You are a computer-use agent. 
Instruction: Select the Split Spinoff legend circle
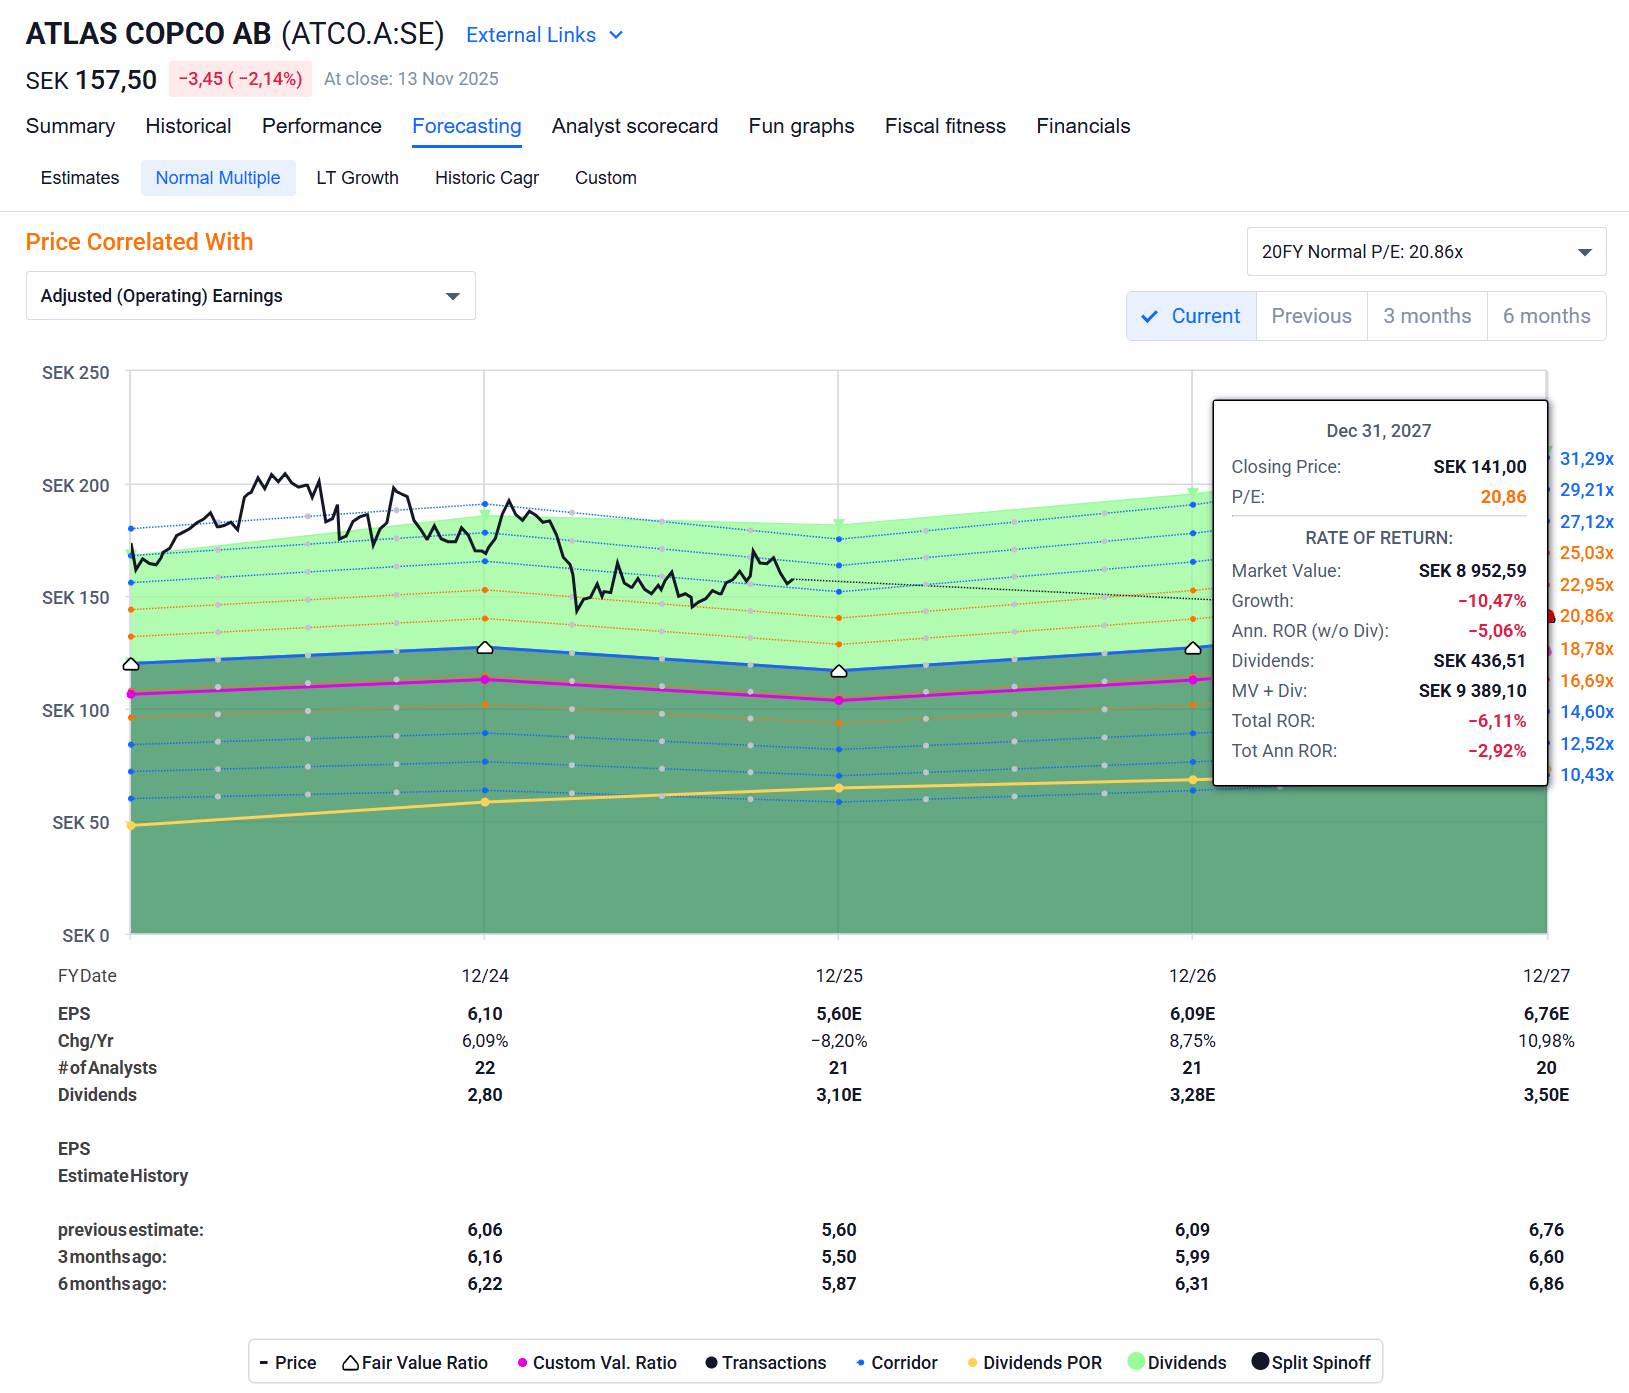1258,1362
